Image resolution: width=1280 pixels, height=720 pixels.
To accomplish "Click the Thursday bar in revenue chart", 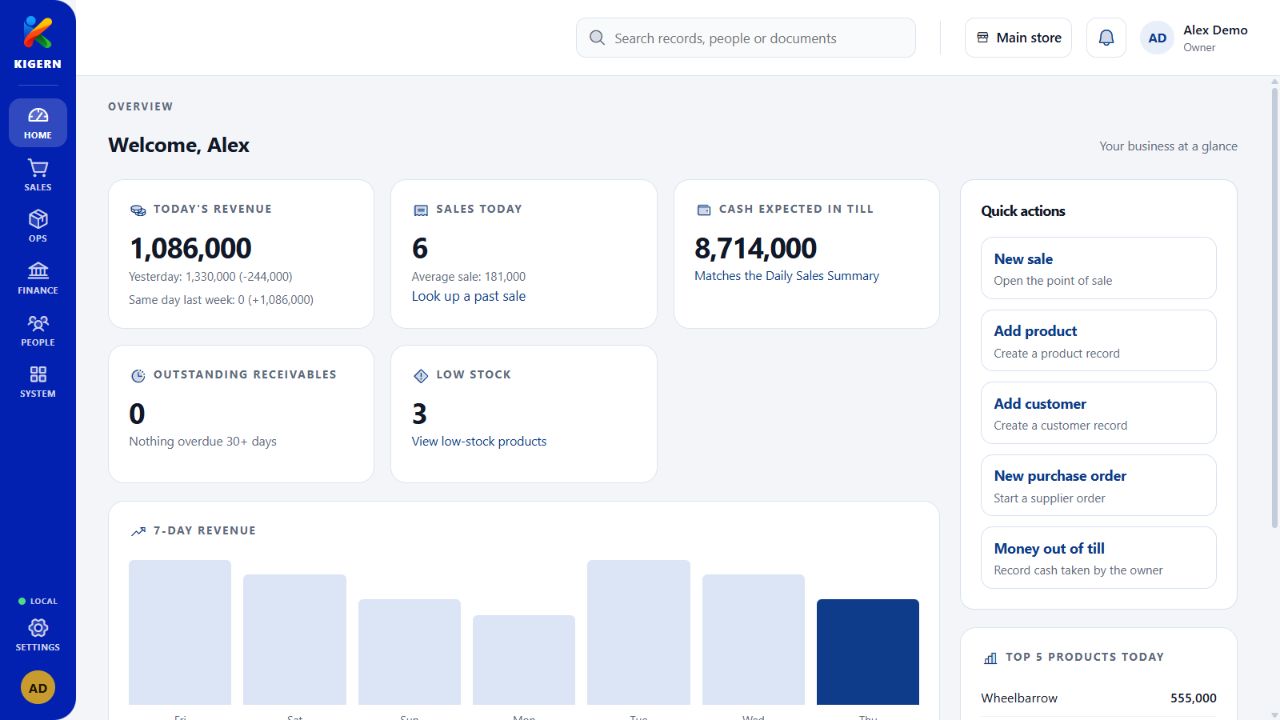I will coord(868,652).
